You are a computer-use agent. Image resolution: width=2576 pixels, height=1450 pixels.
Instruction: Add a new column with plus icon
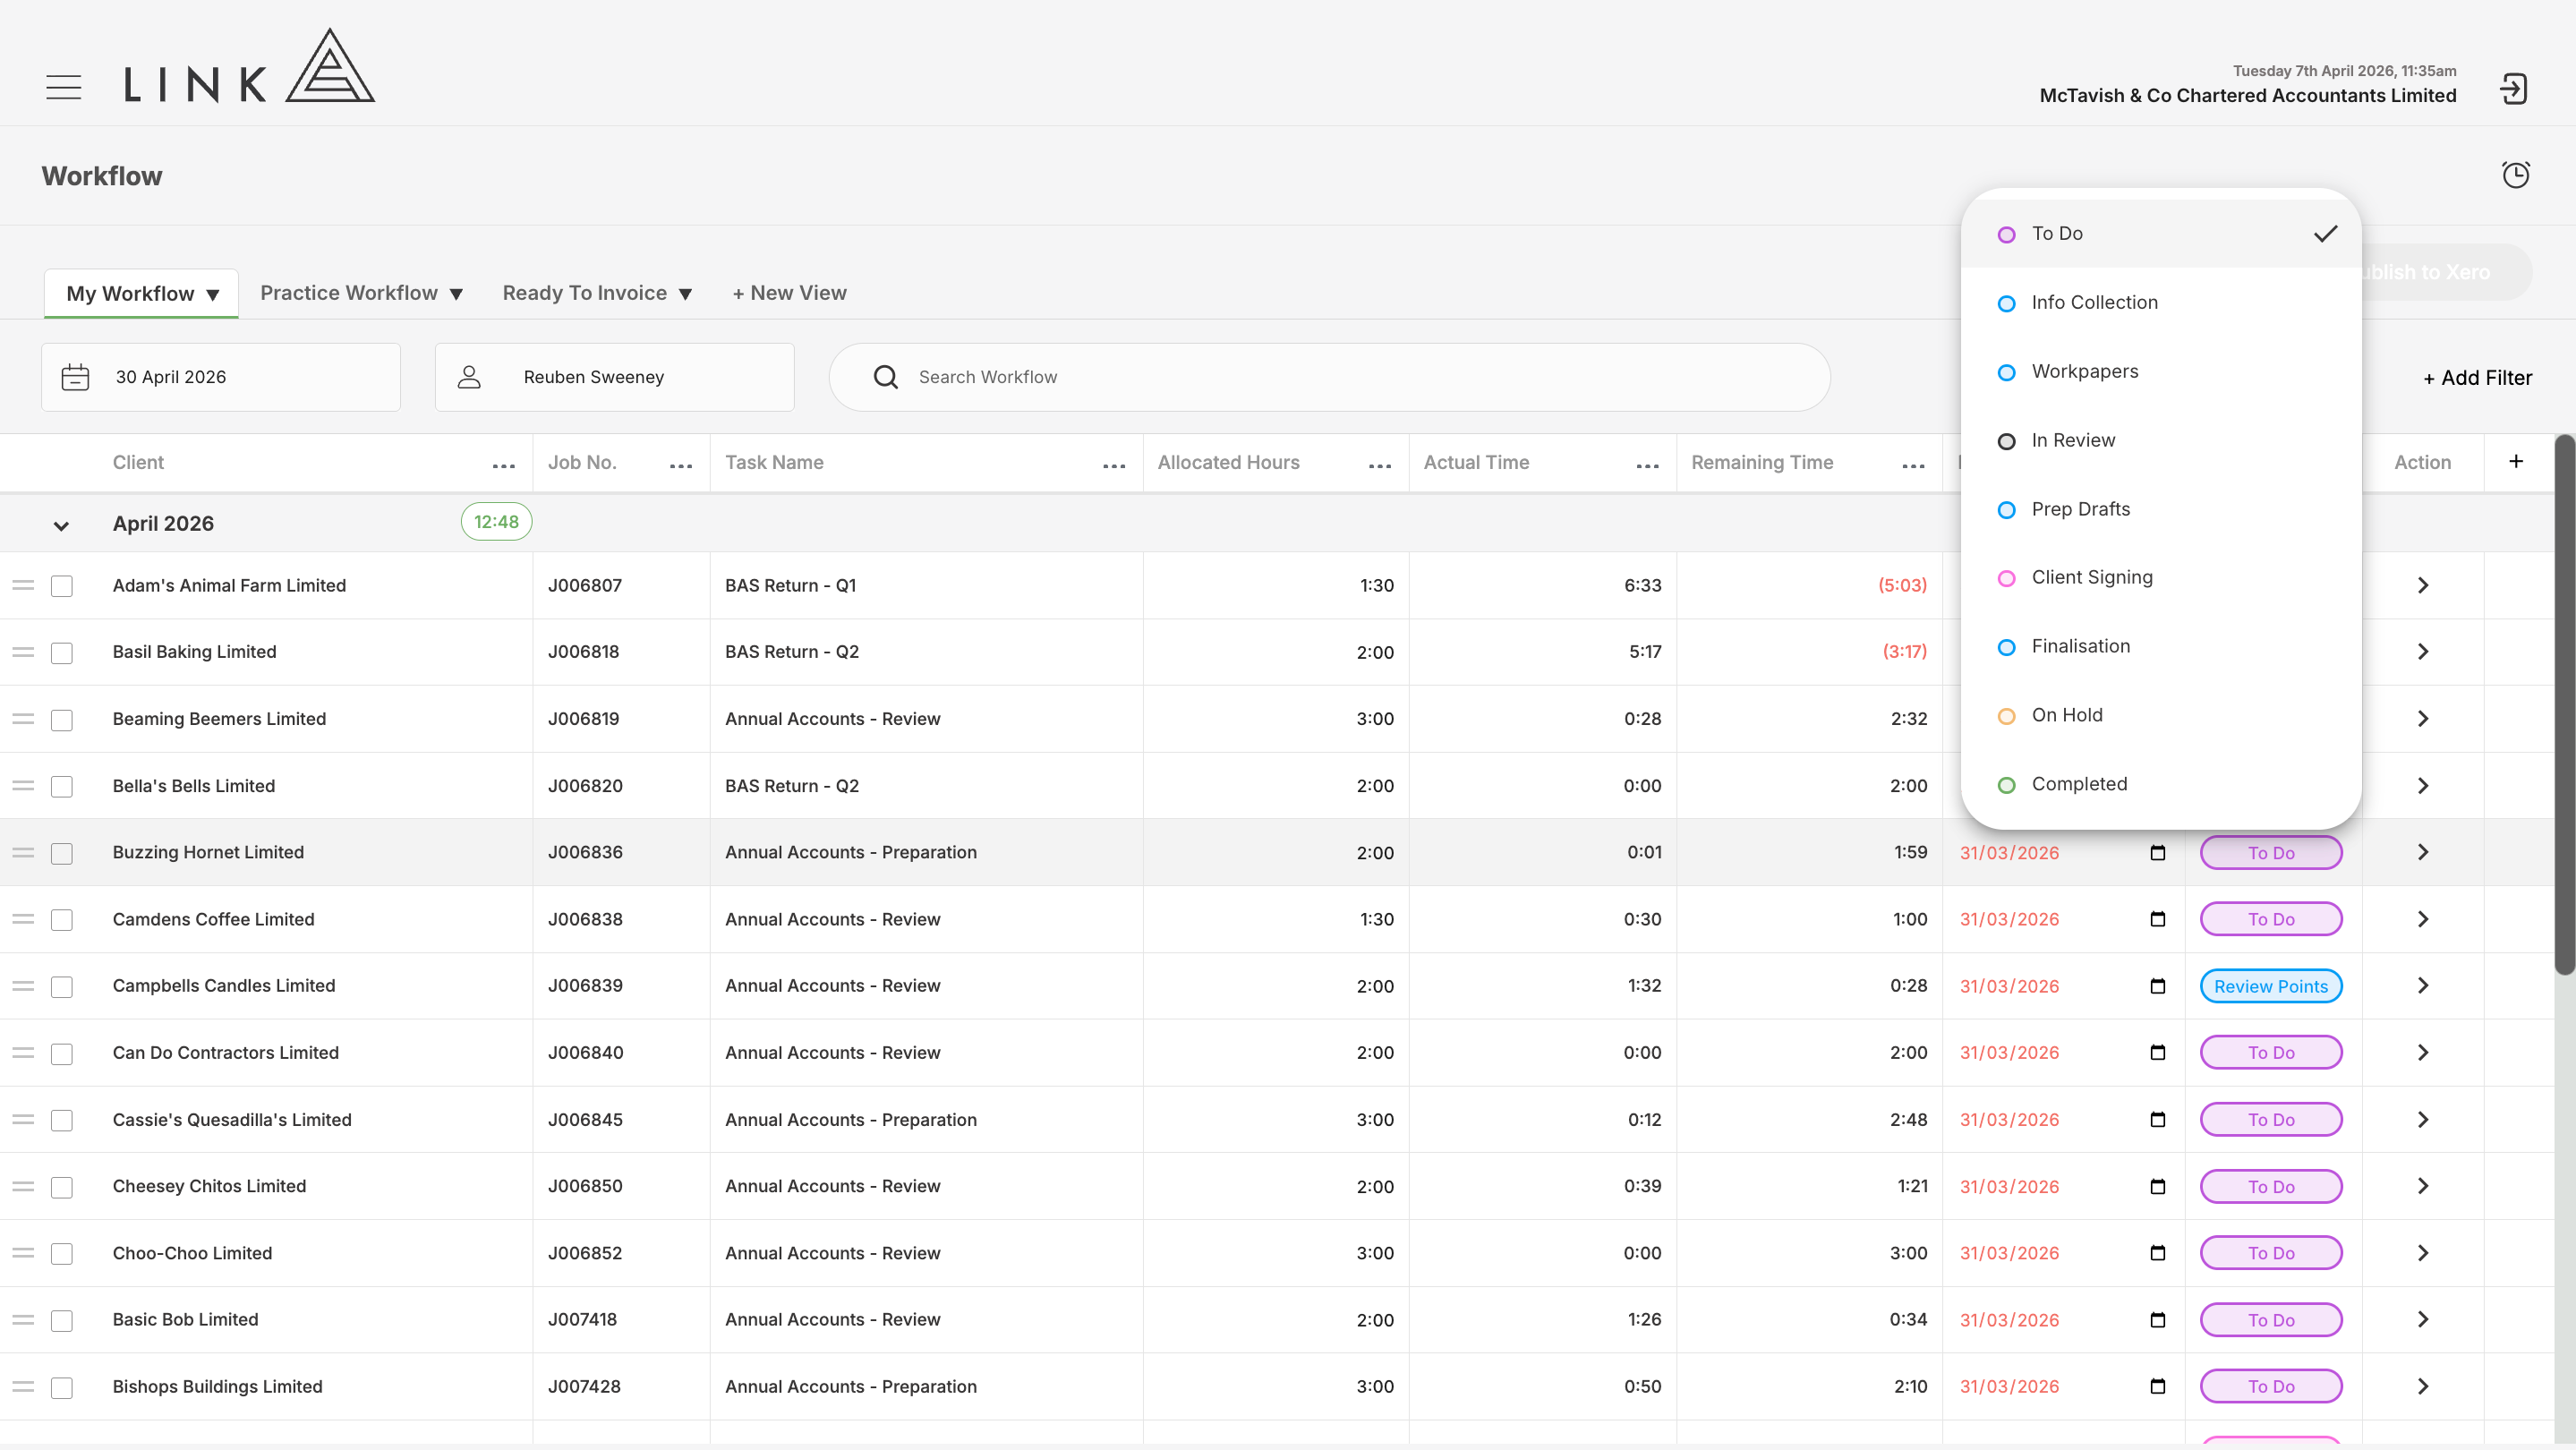2516,461
